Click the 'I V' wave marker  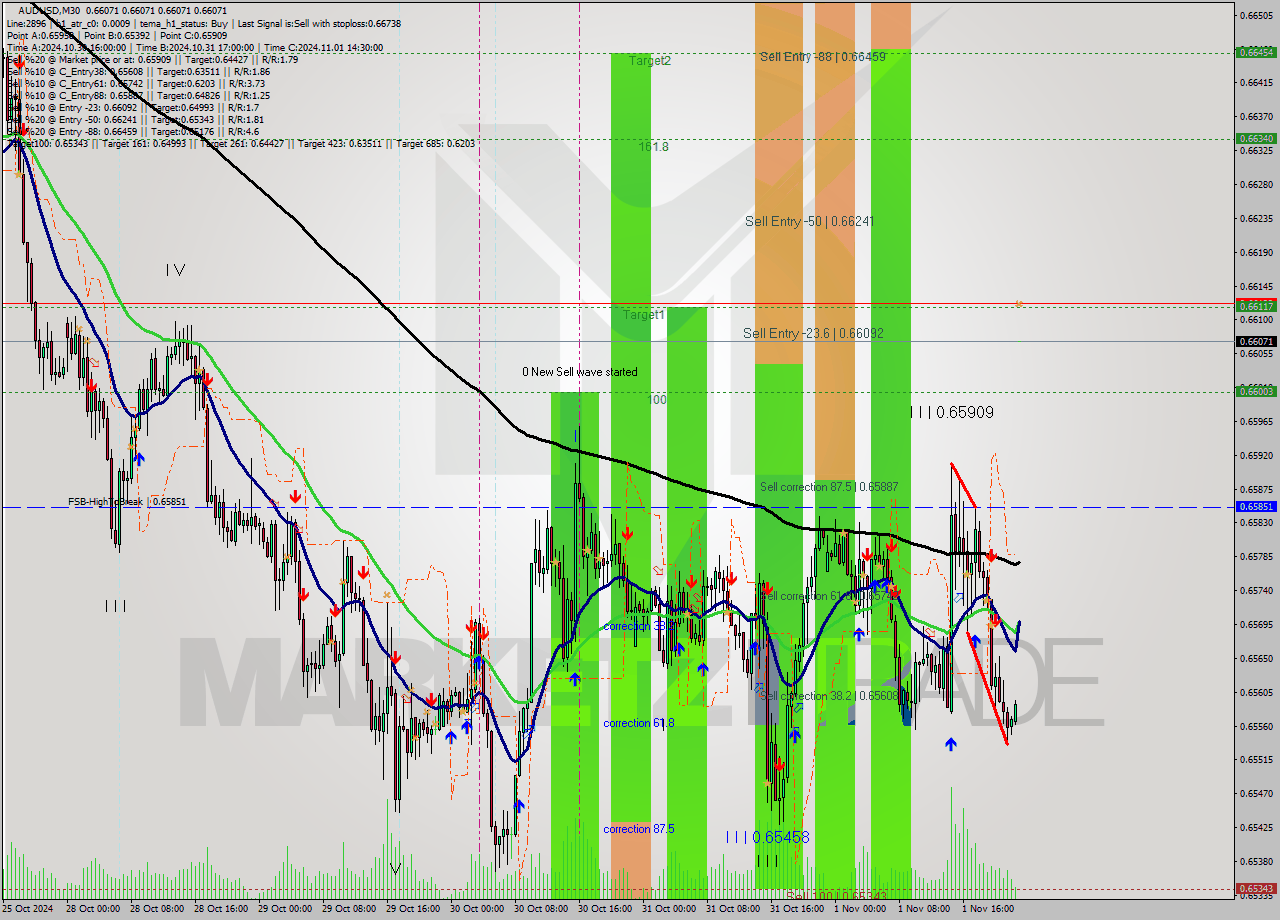coord(175,269)
